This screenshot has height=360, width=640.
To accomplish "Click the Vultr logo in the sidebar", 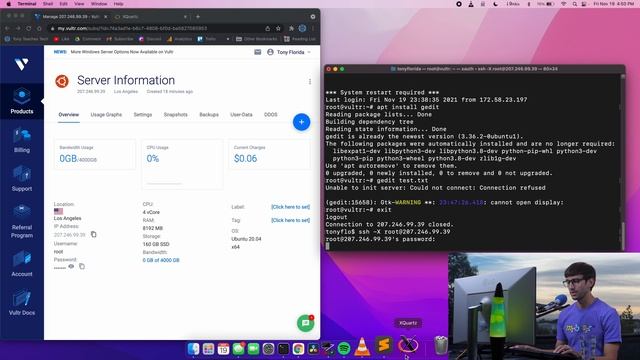I will (x=21, y=64).
